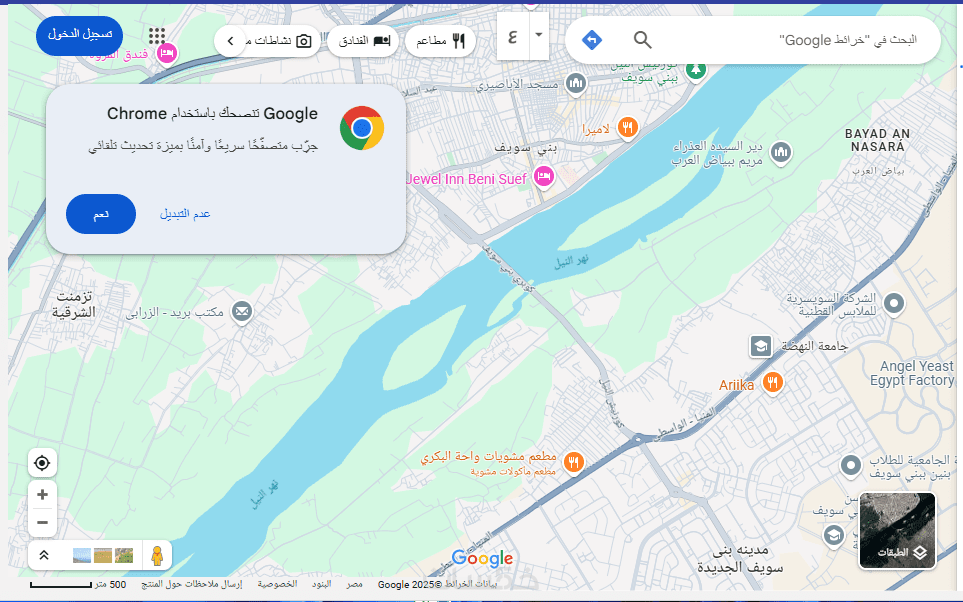Click the مصر country footer link
Screen dimensions: 963x602
coord(354,584)
